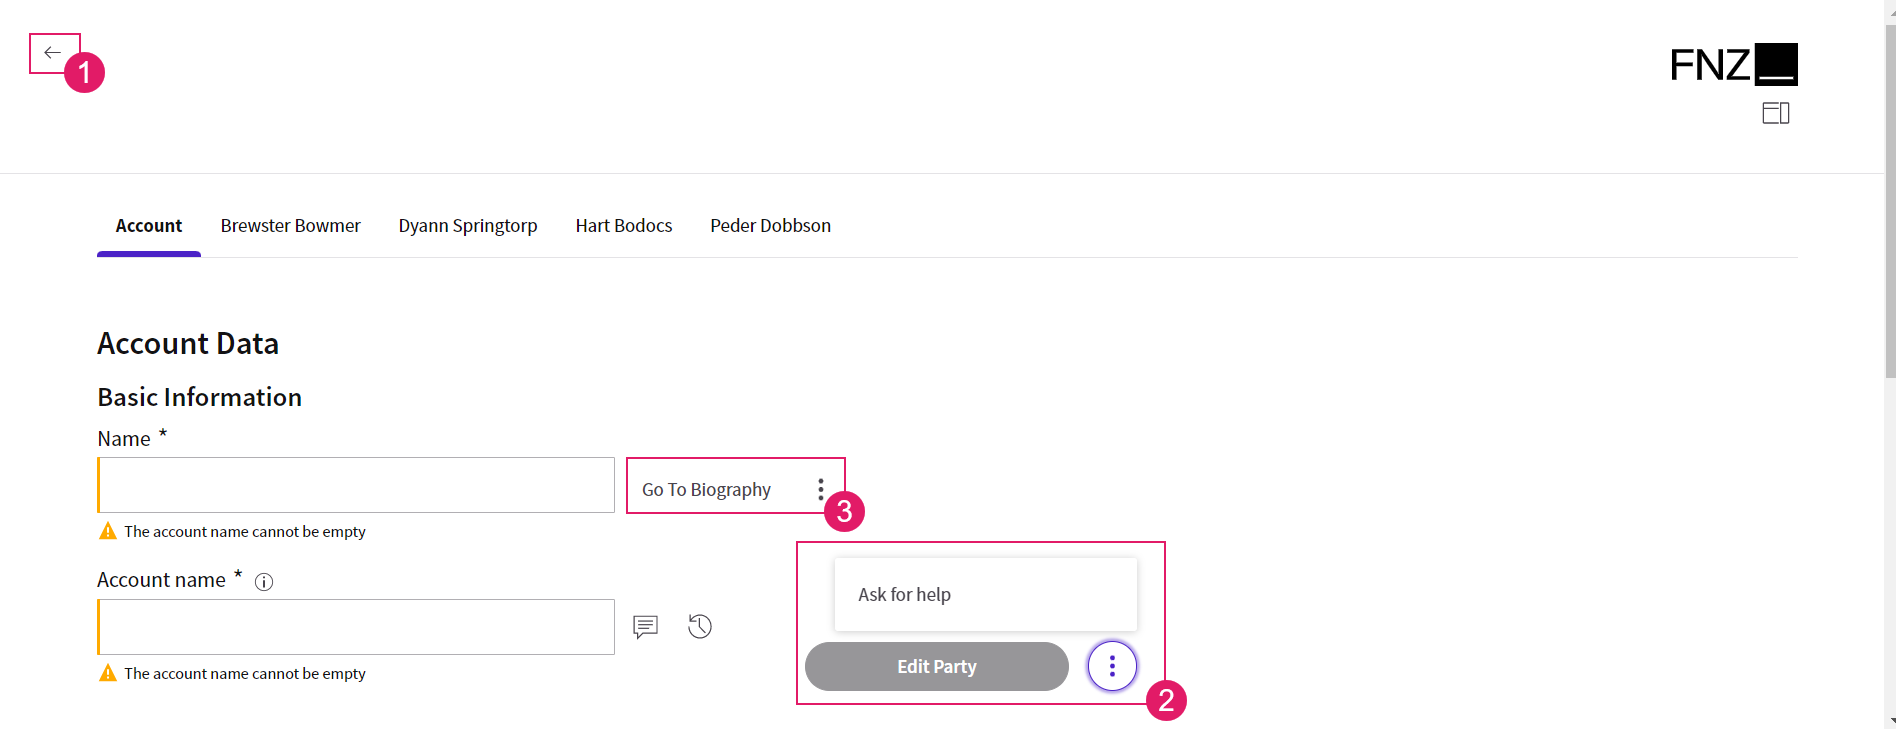
Task: Click the Edit Party button
Action: point(937,666)
